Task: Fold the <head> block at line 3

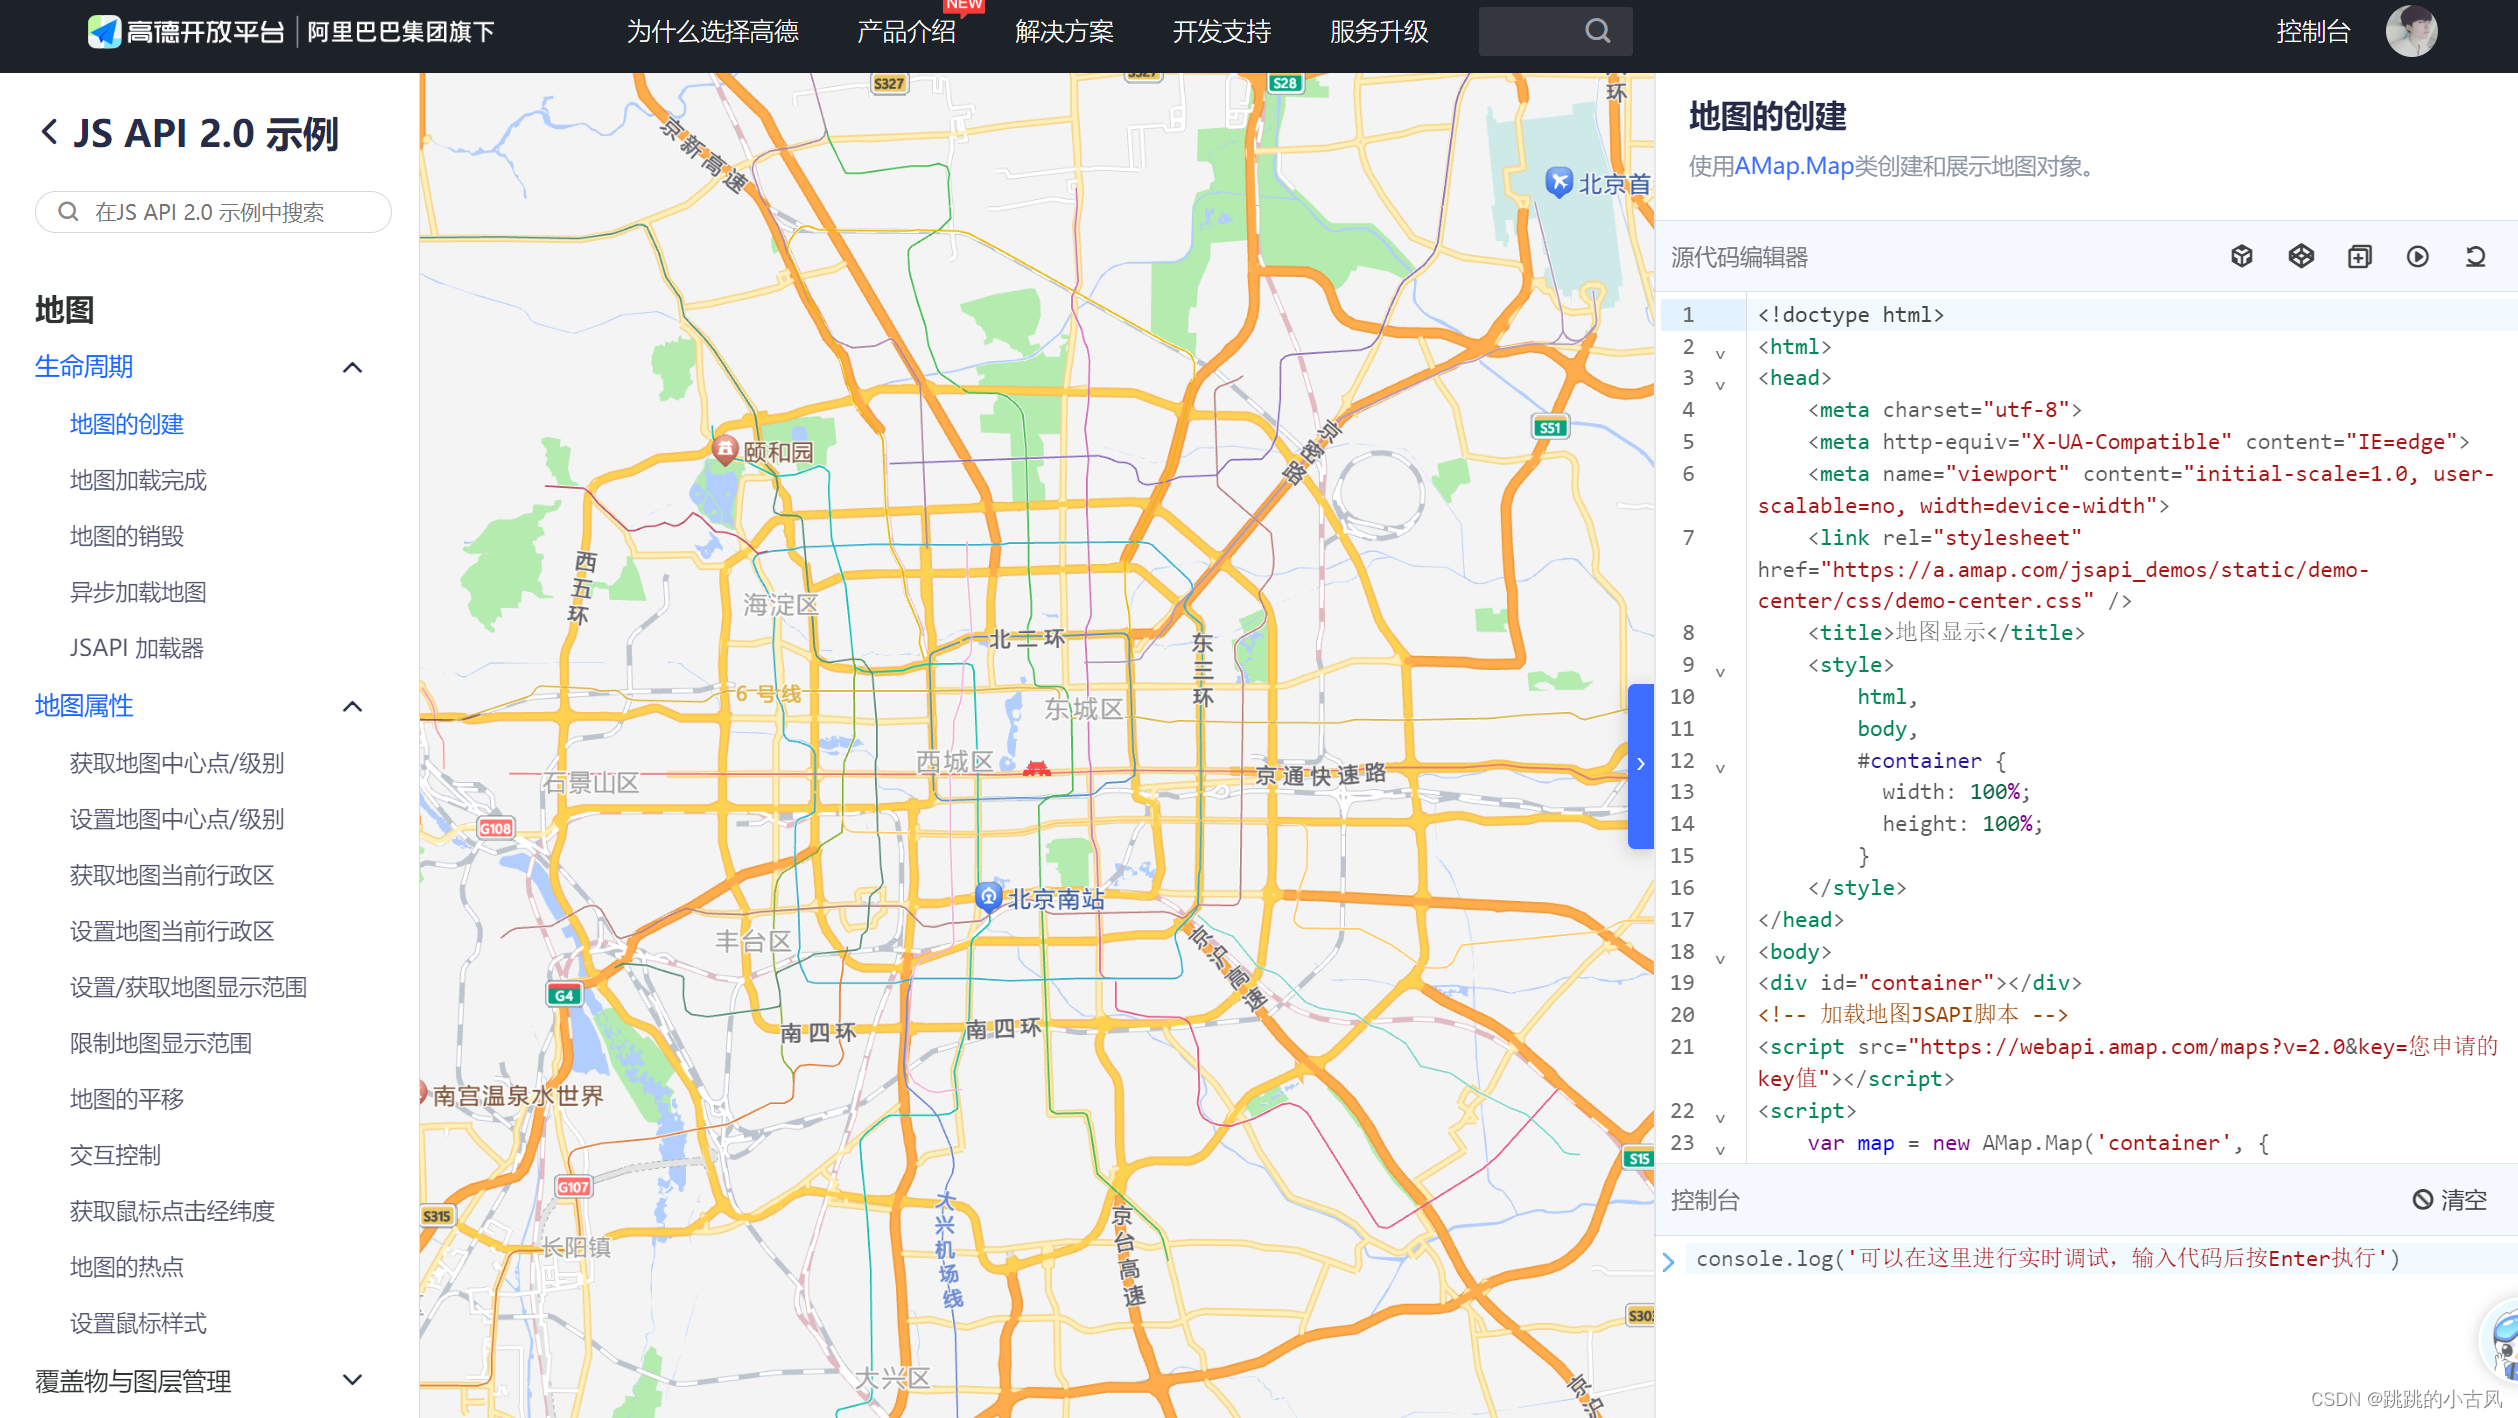Action: 1720,385
